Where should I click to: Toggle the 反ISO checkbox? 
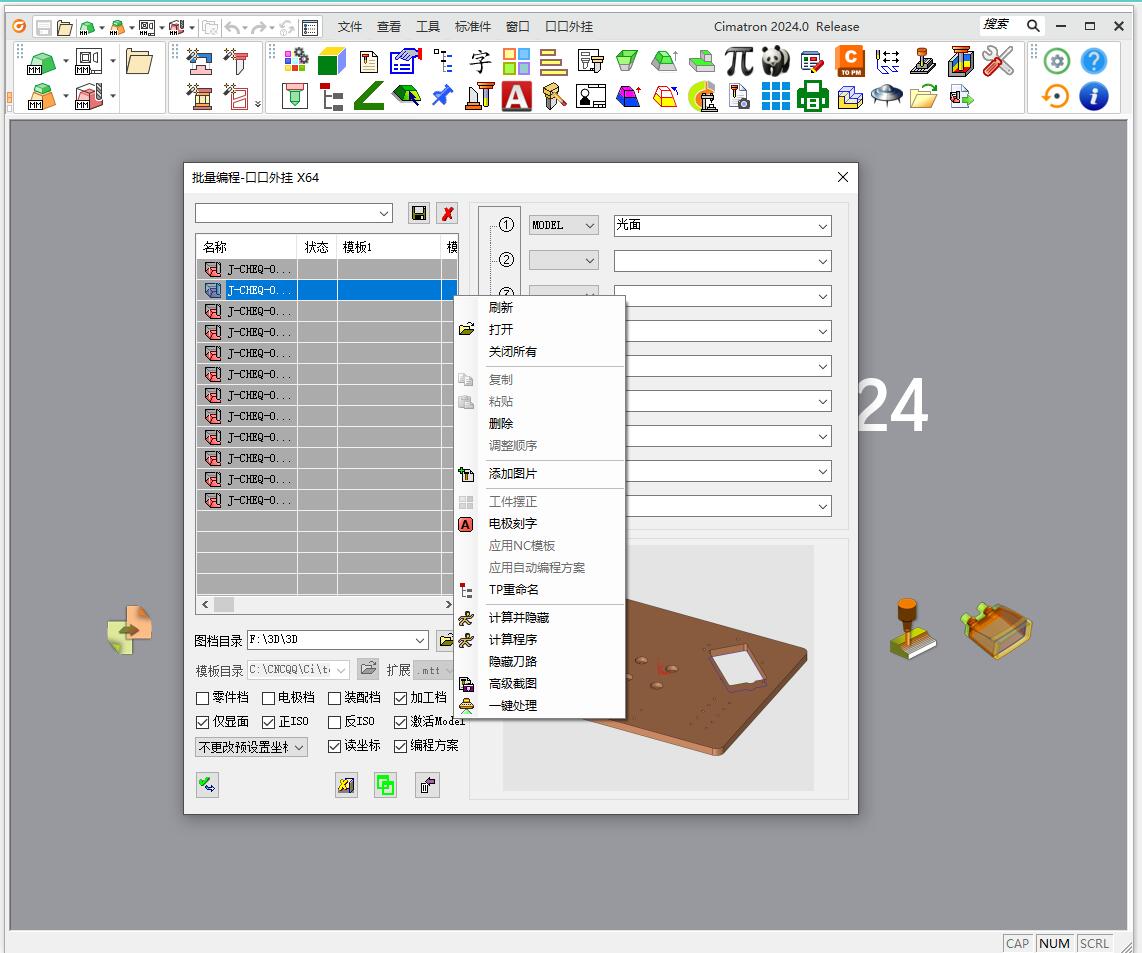pyautogui.click(x=335, y=722)
